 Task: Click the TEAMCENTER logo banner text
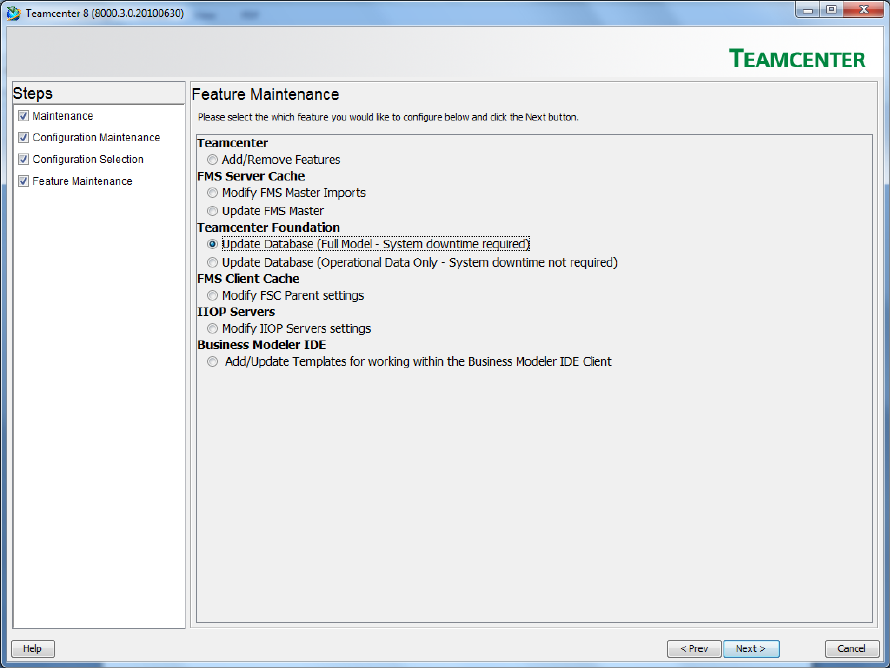point(797,59)
